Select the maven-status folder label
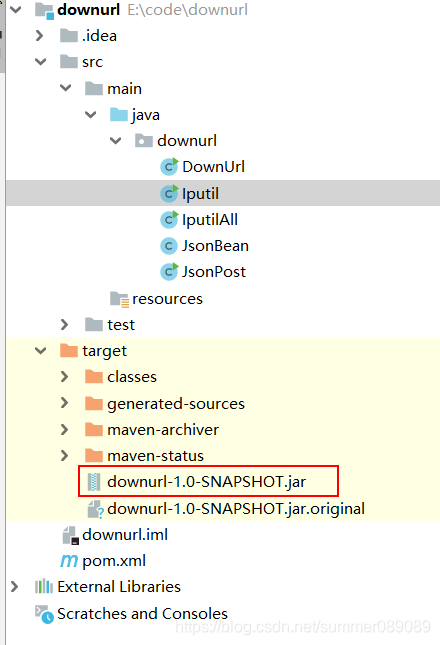Viewport: 440px width, 645px height. pyautogui.click(x=155, y=456)
